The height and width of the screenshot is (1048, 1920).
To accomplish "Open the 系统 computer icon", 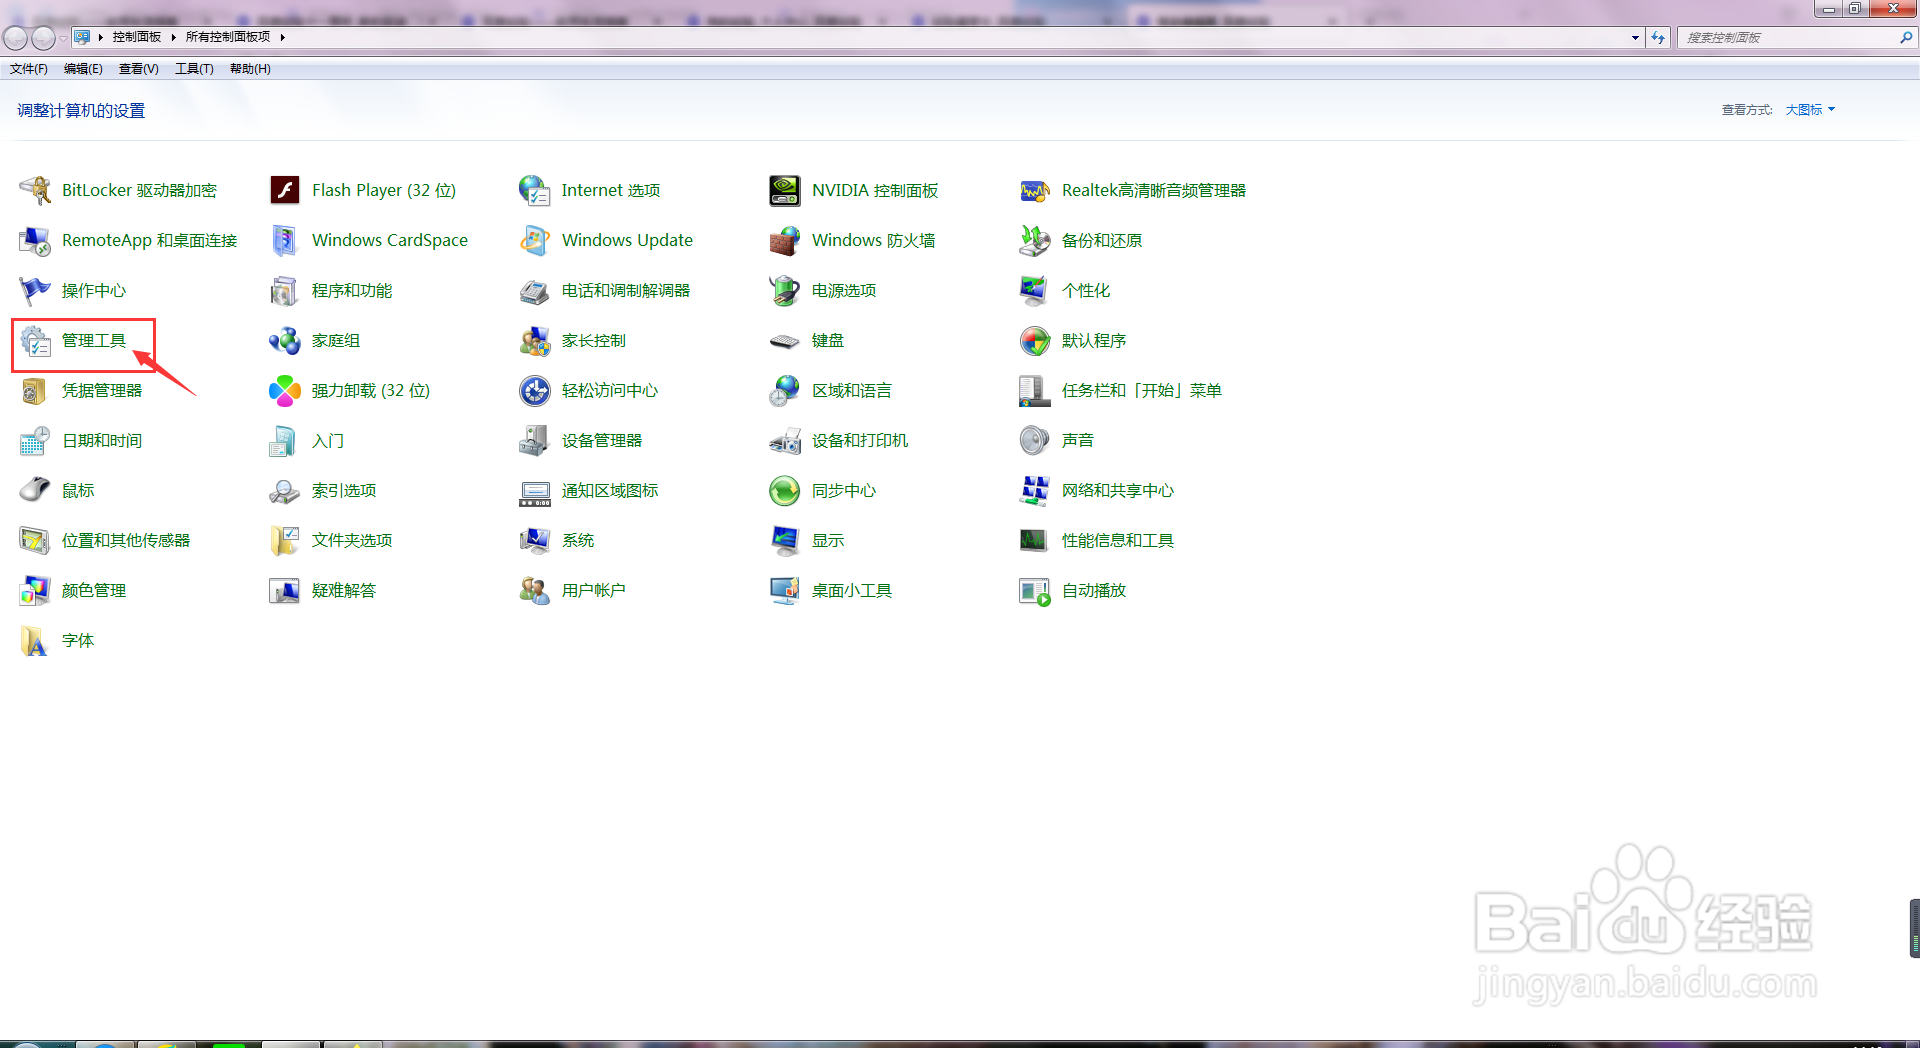I will [x=535, y=540].
